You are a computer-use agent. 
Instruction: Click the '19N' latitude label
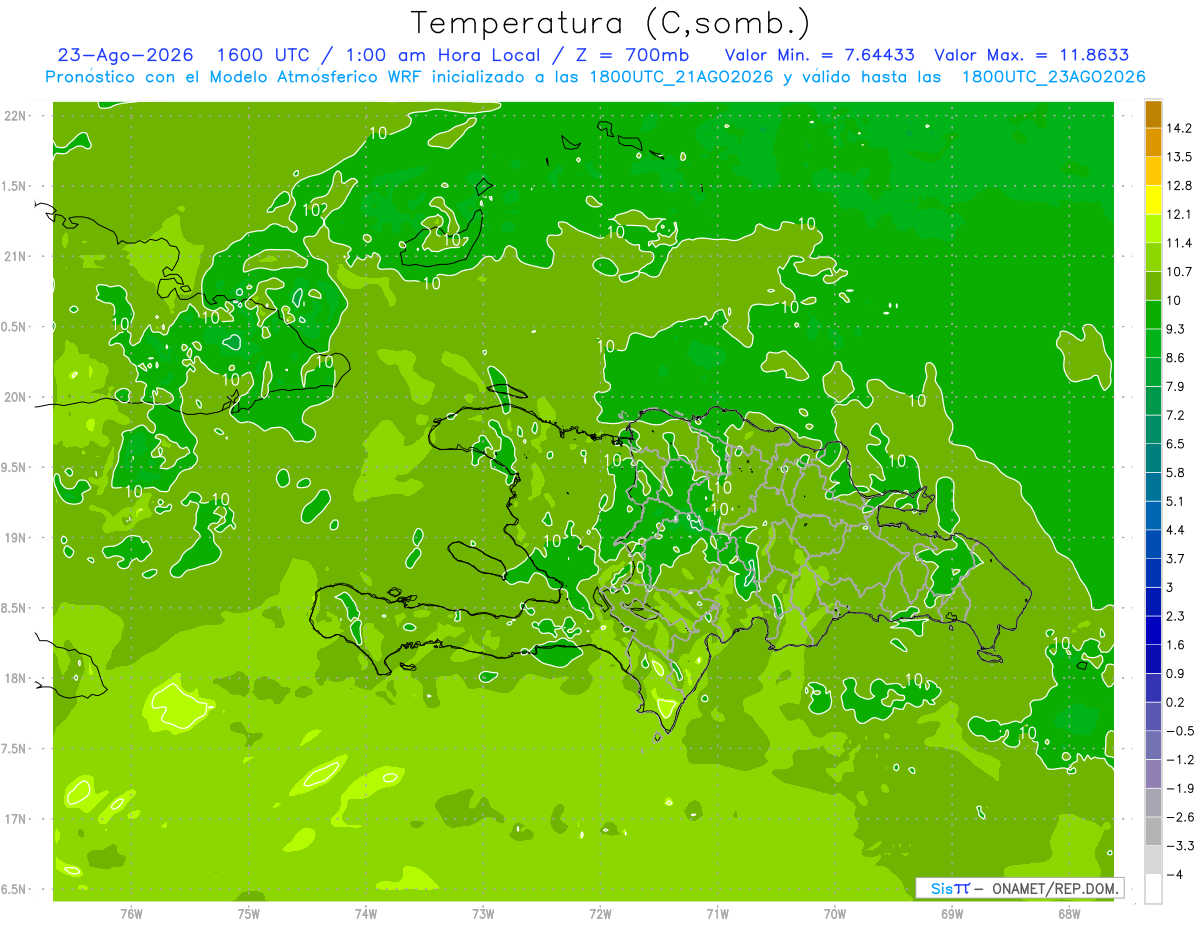click(x=15, y=538)
